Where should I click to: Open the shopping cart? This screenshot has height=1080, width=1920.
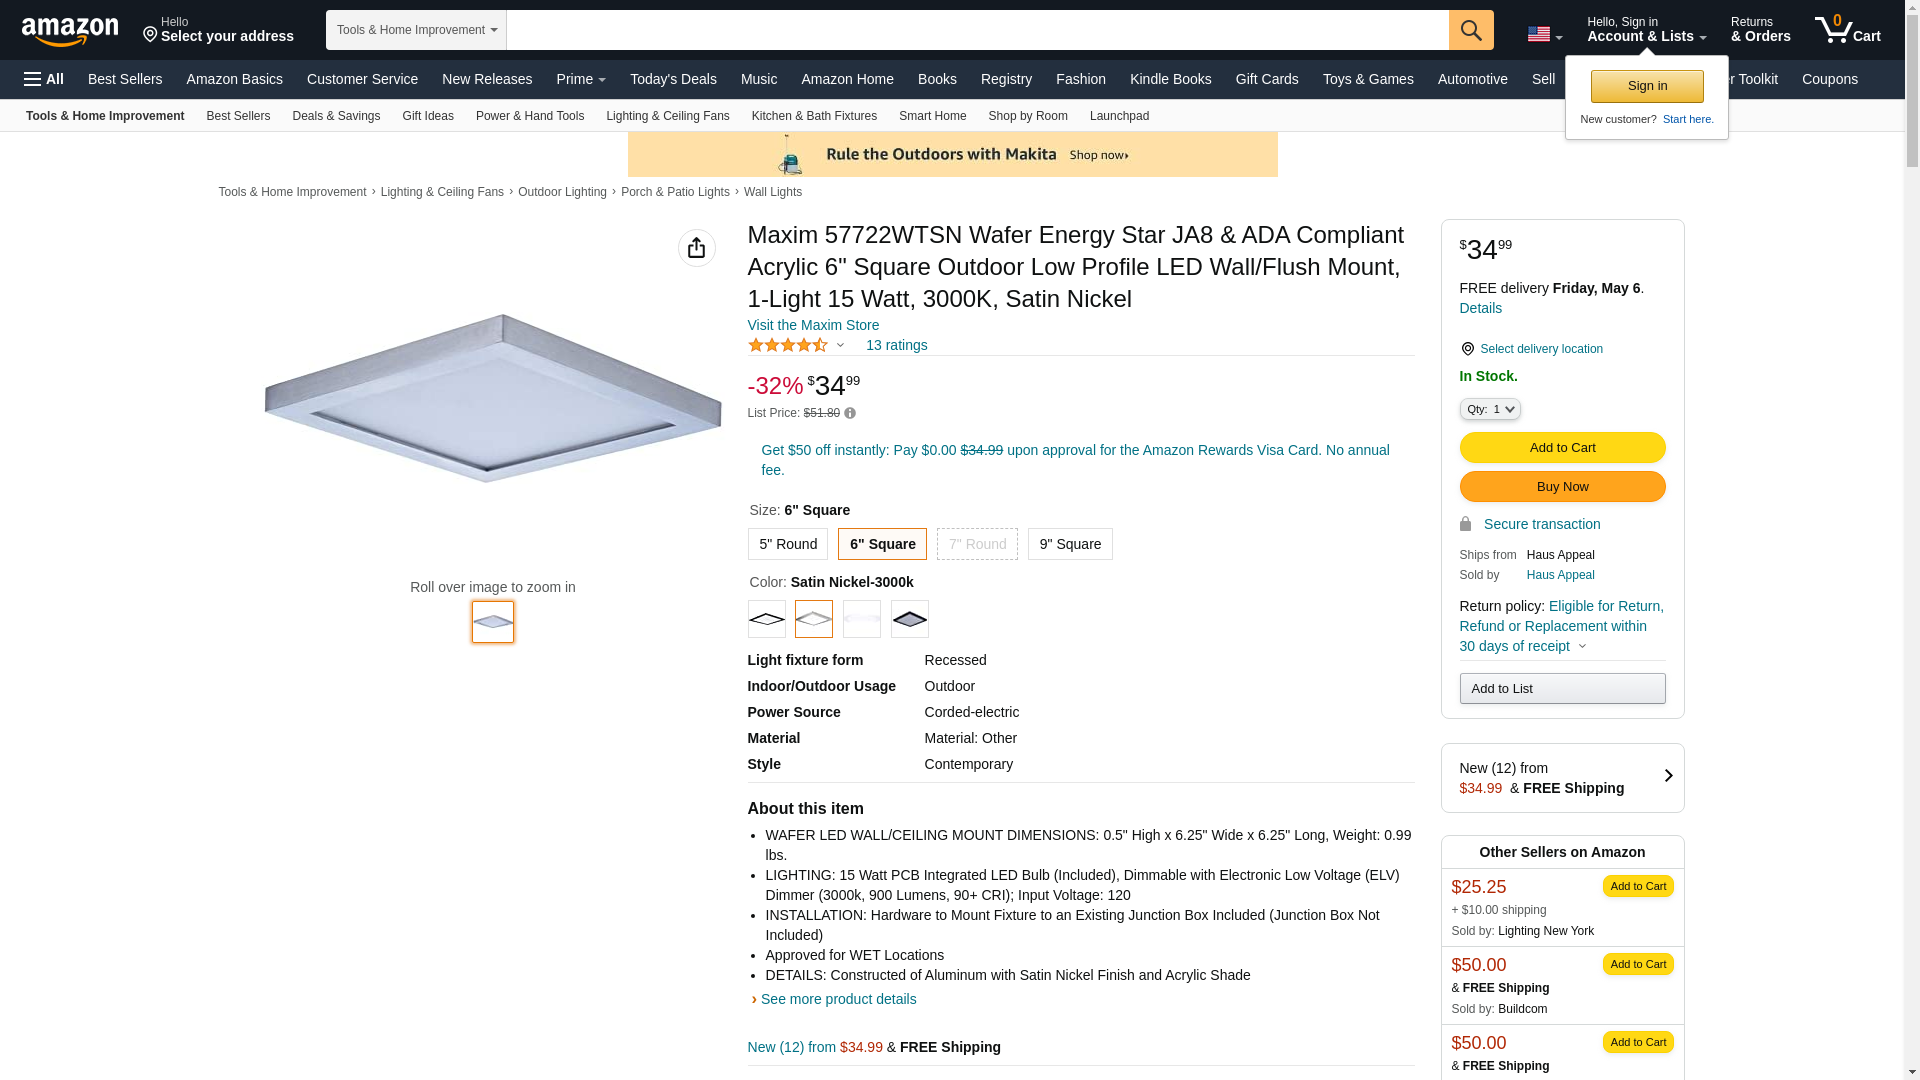coord(1847,30)
